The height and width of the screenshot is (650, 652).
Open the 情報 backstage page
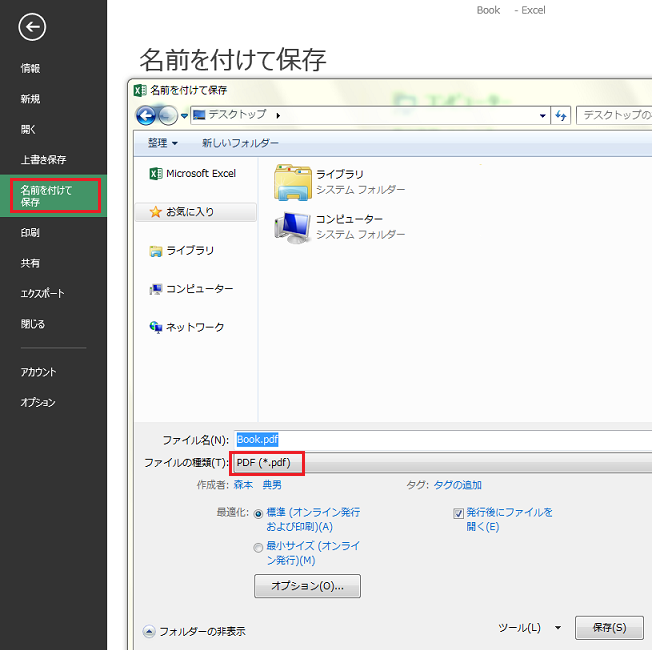(30, 68)
